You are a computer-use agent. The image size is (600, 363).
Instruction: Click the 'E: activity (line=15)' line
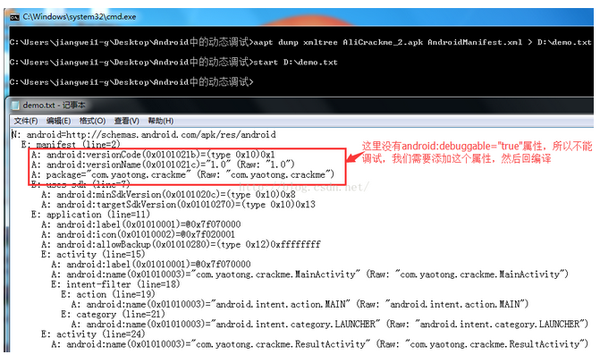point(93,254)
